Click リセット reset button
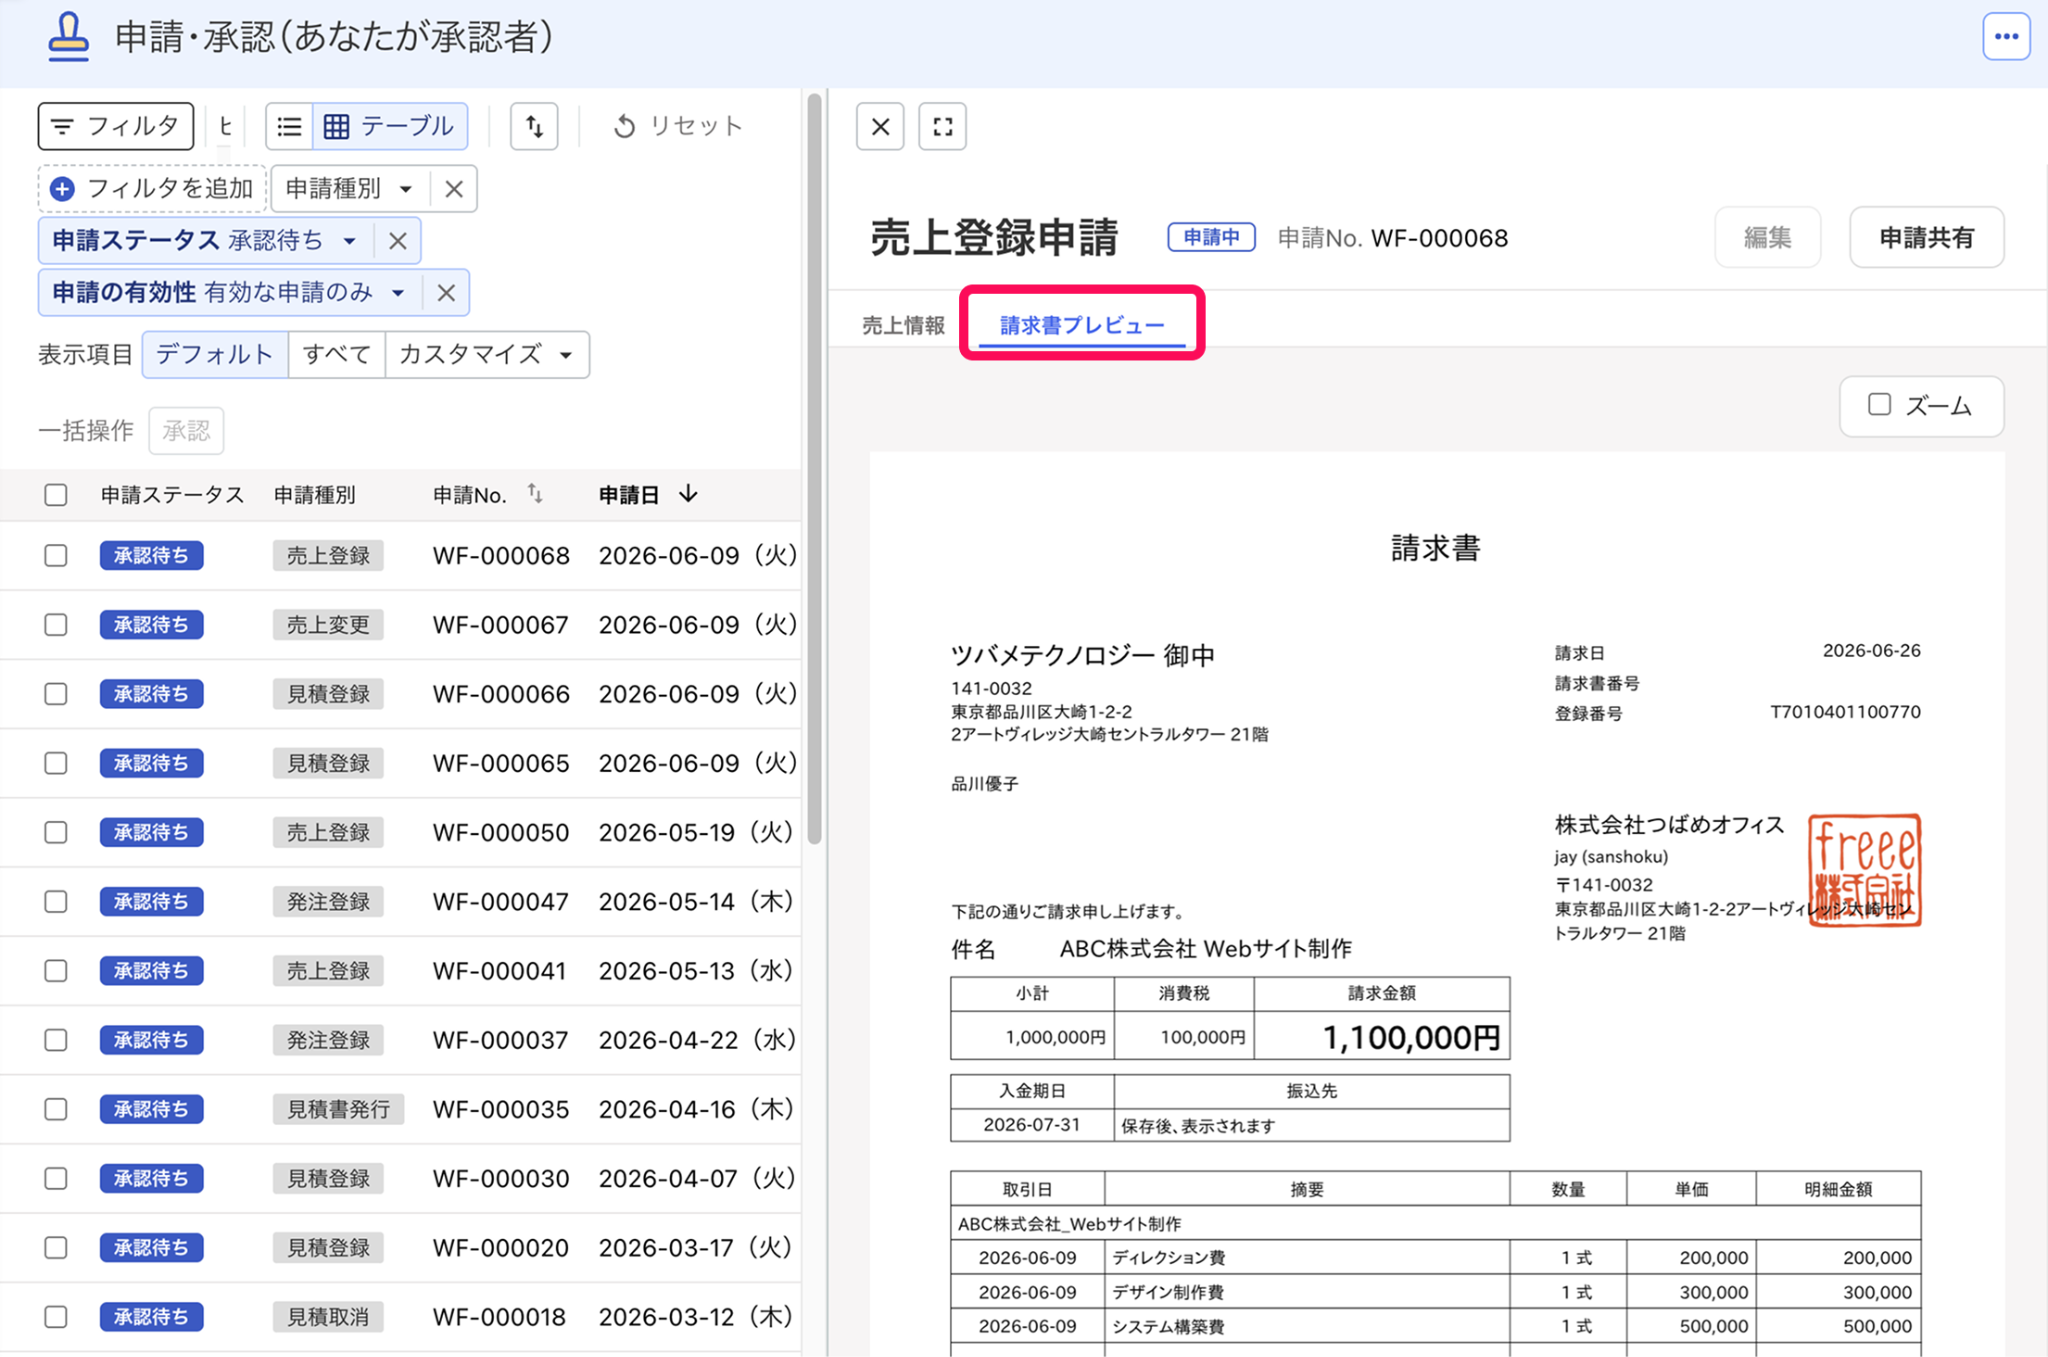The width and height of the screenshot is (2048, 1357). click(x=678, y=126)
